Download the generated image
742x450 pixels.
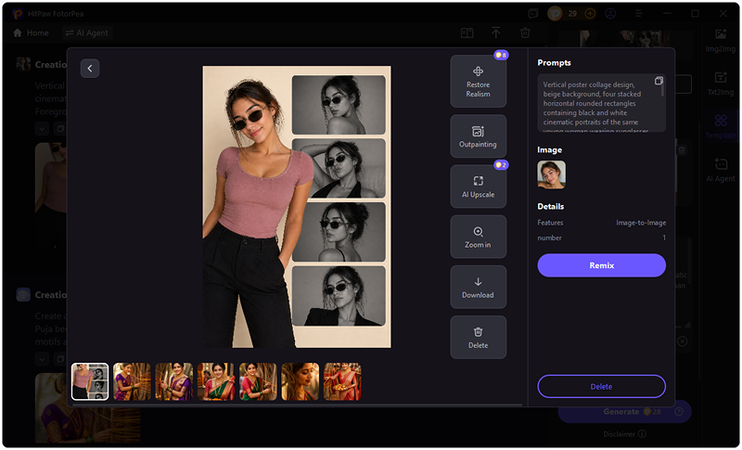coord(478,287)
